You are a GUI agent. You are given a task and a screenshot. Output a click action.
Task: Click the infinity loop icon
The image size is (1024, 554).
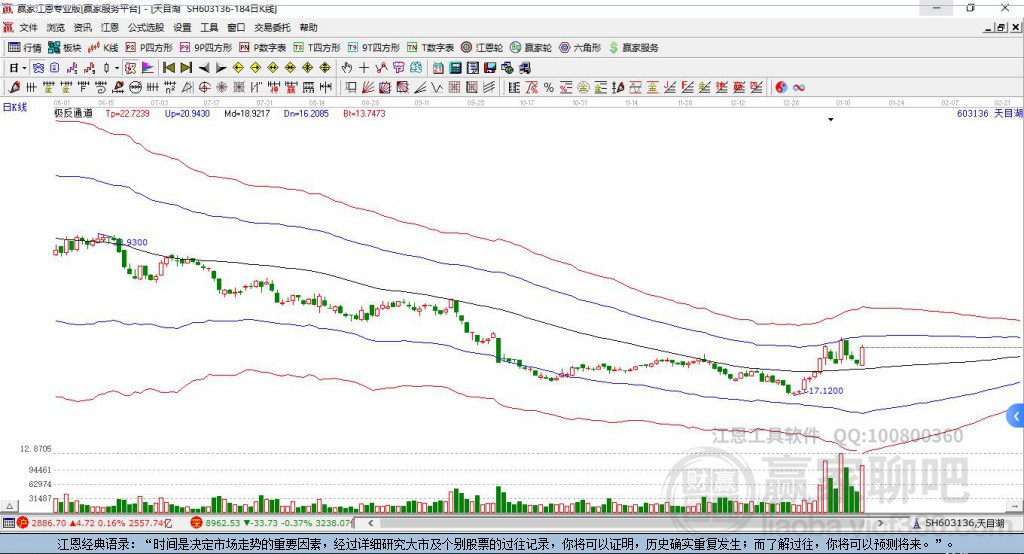click(x=799, y=87)
